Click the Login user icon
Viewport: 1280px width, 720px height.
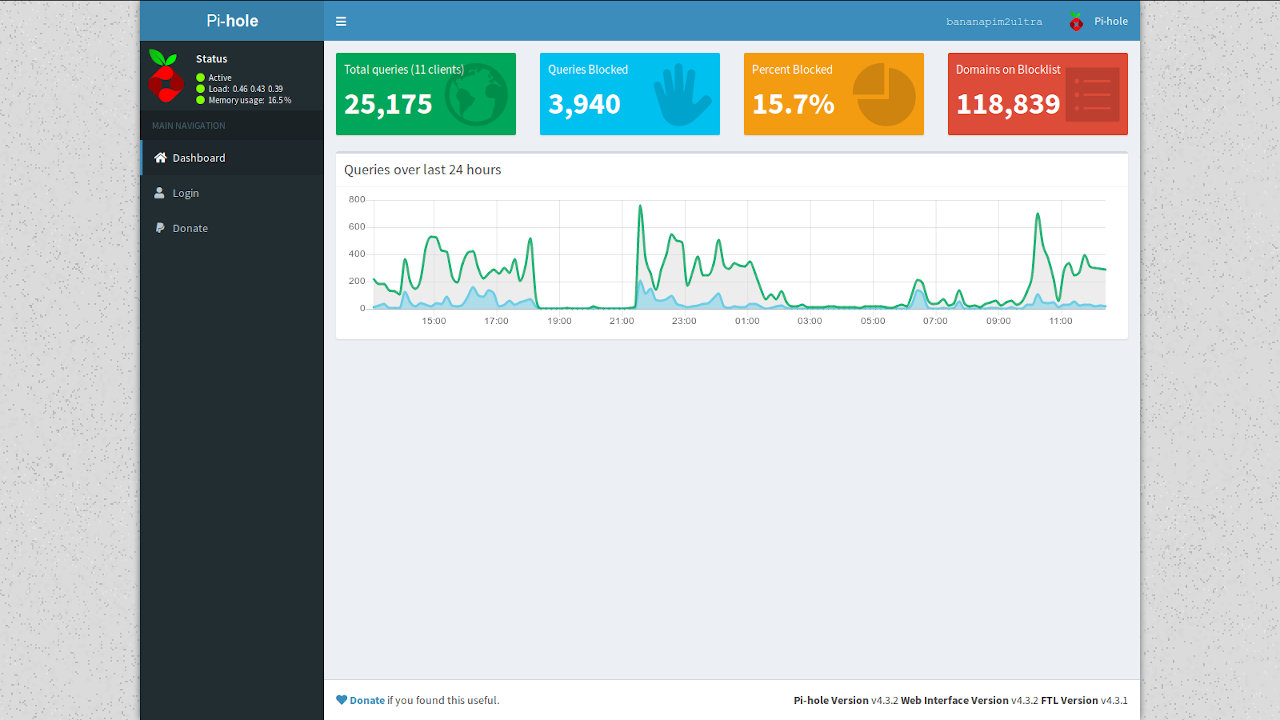159,192
